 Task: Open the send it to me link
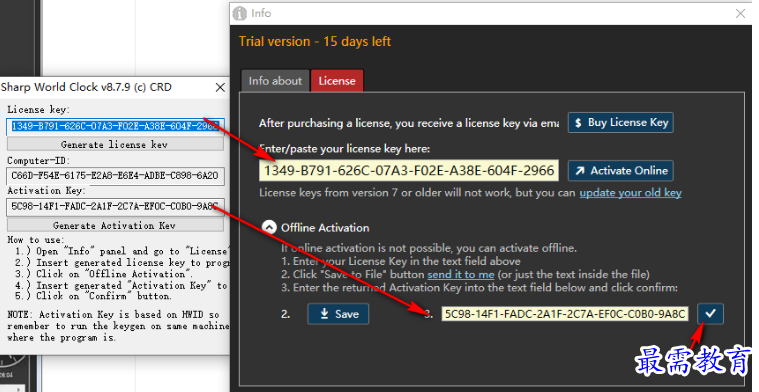460,274
